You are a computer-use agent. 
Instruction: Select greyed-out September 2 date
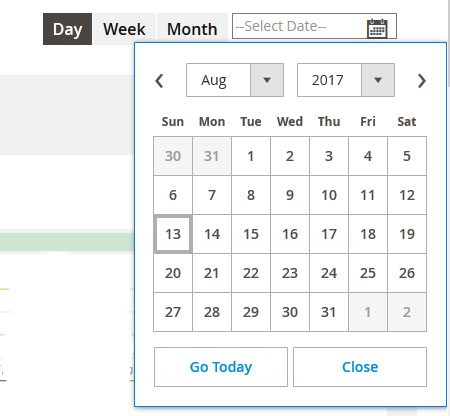coord(407,312)
